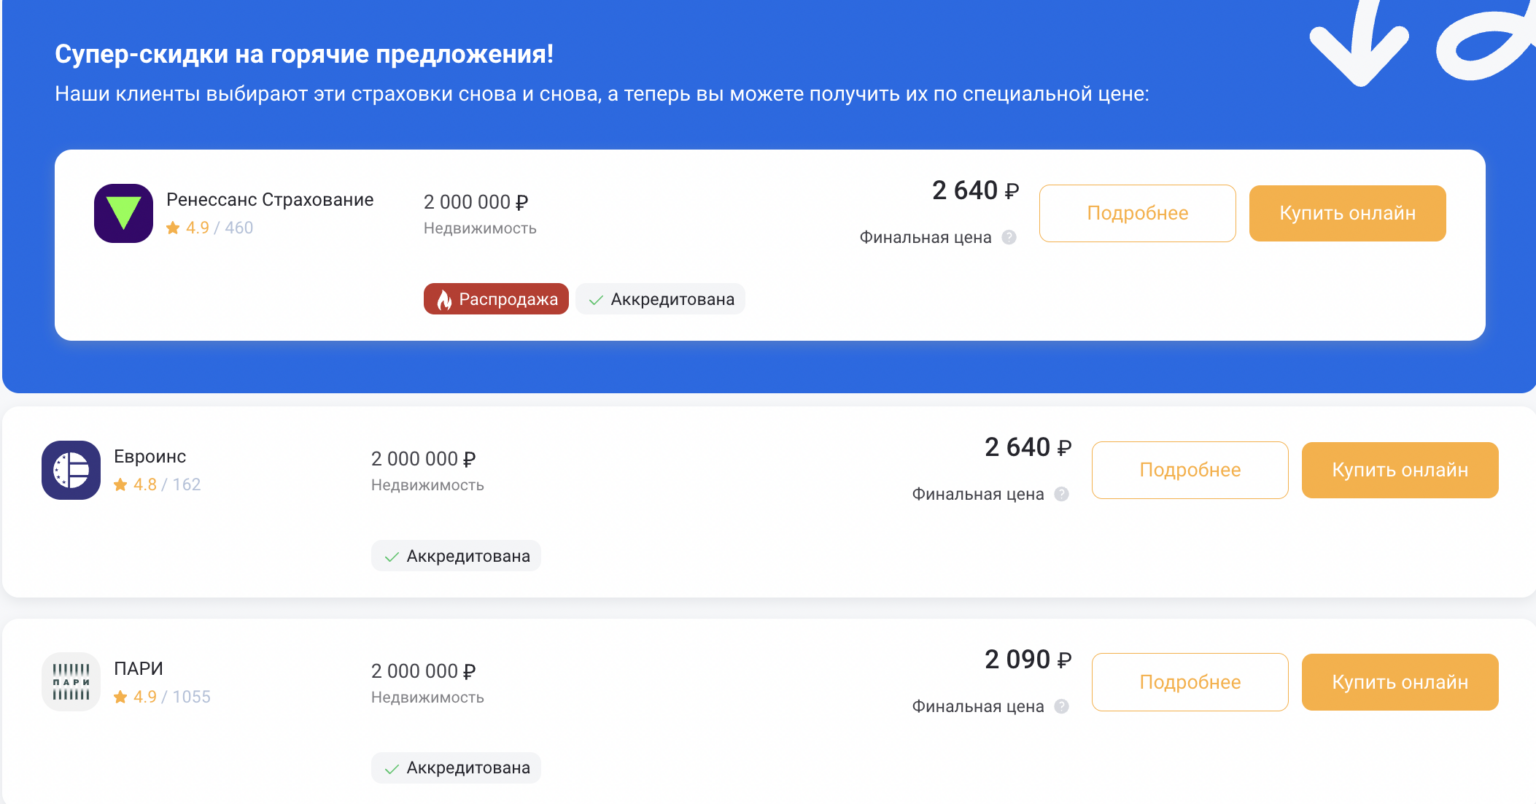Click the star rating icon for Евроинс

pos(121,485)
